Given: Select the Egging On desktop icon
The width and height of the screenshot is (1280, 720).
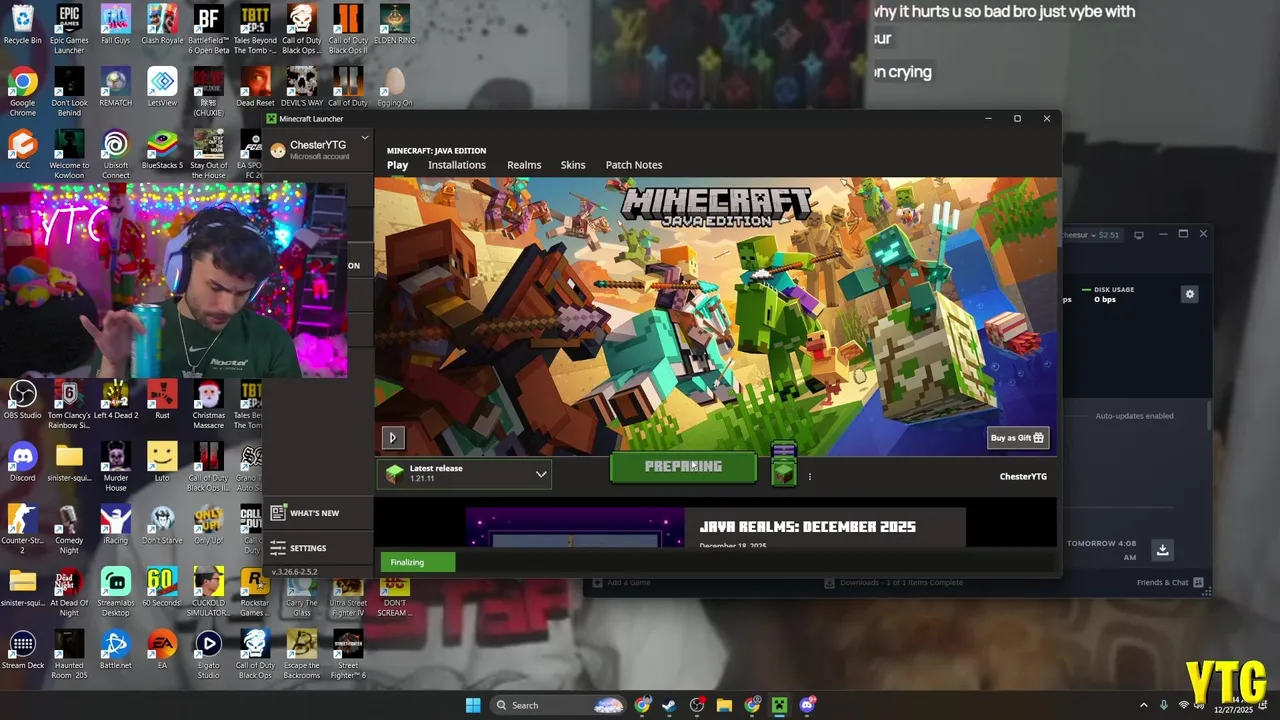Looking at the screenshot, I should point(394,87).
